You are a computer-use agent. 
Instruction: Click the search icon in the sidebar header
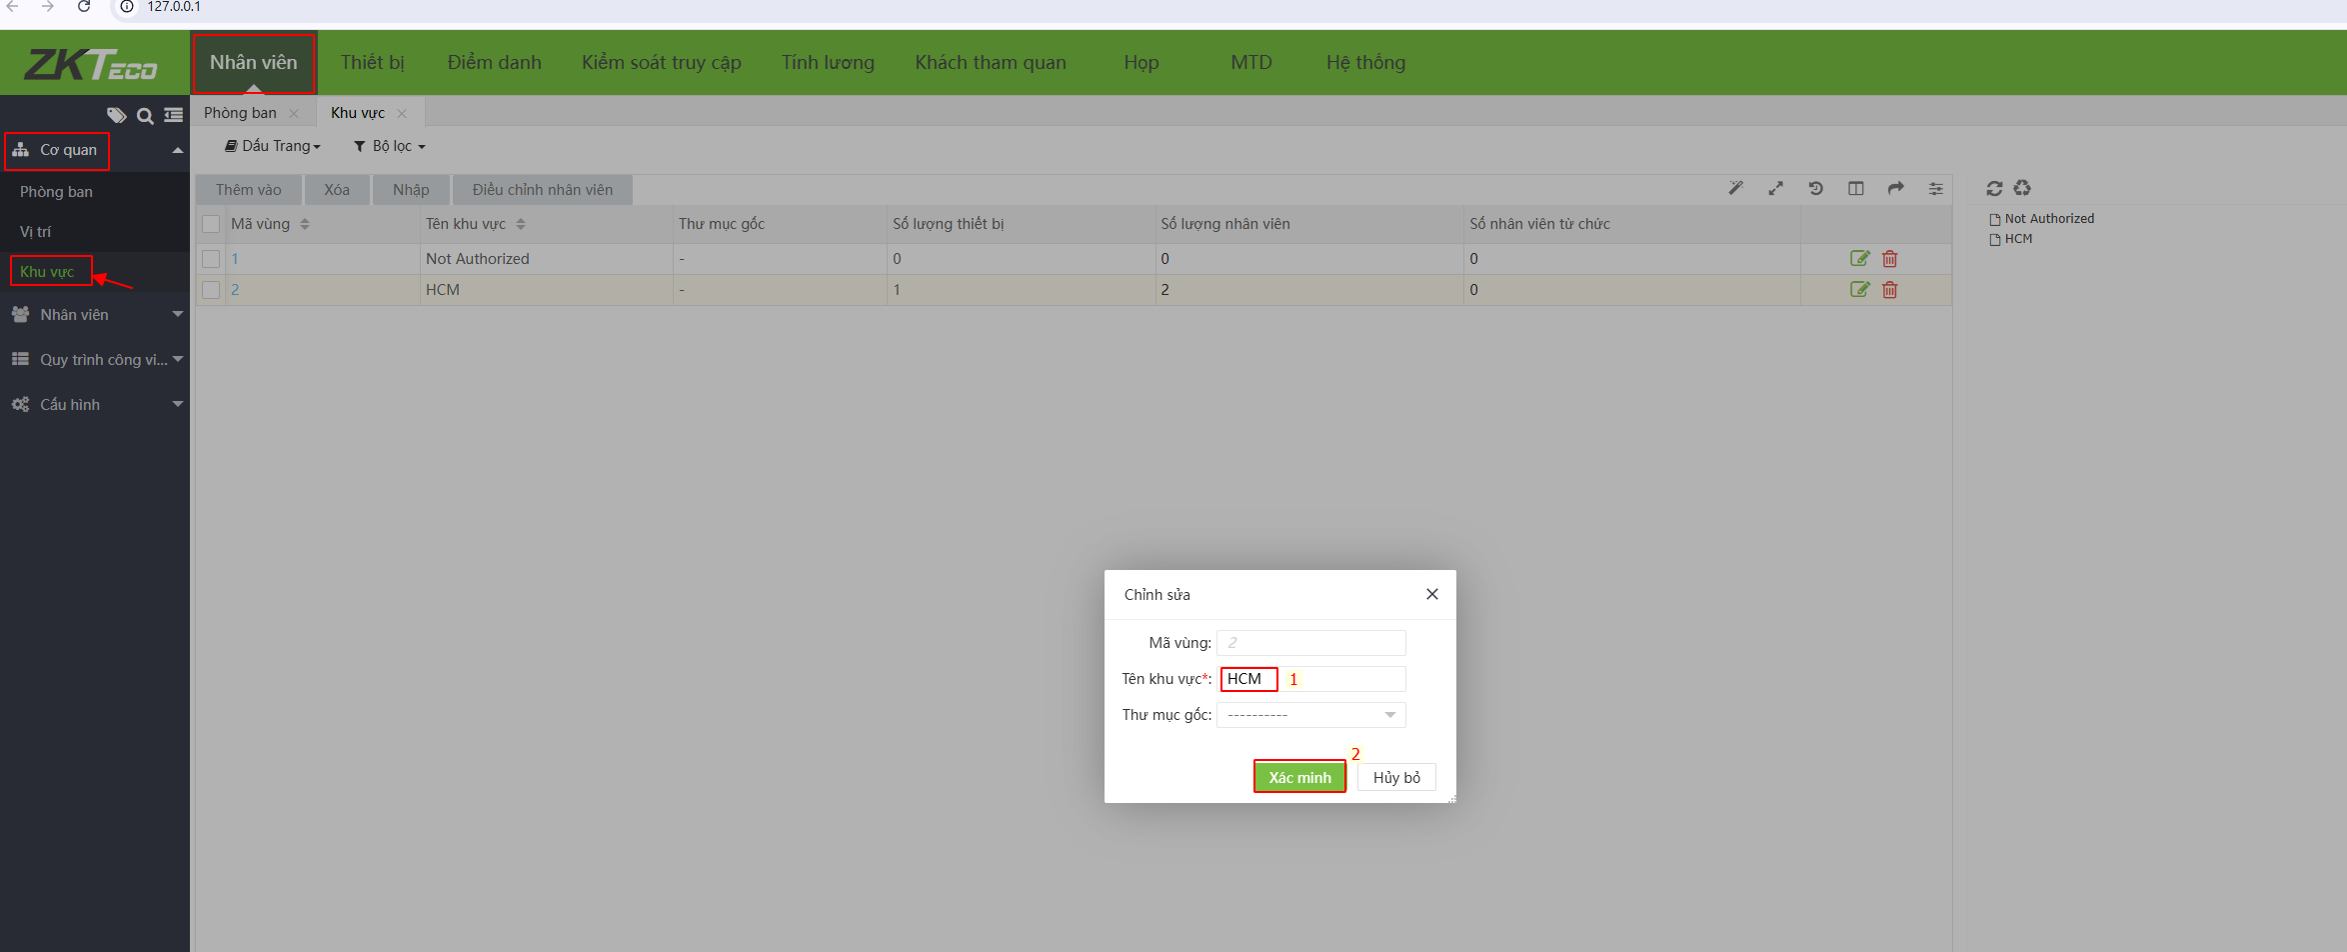coord(145,116)
